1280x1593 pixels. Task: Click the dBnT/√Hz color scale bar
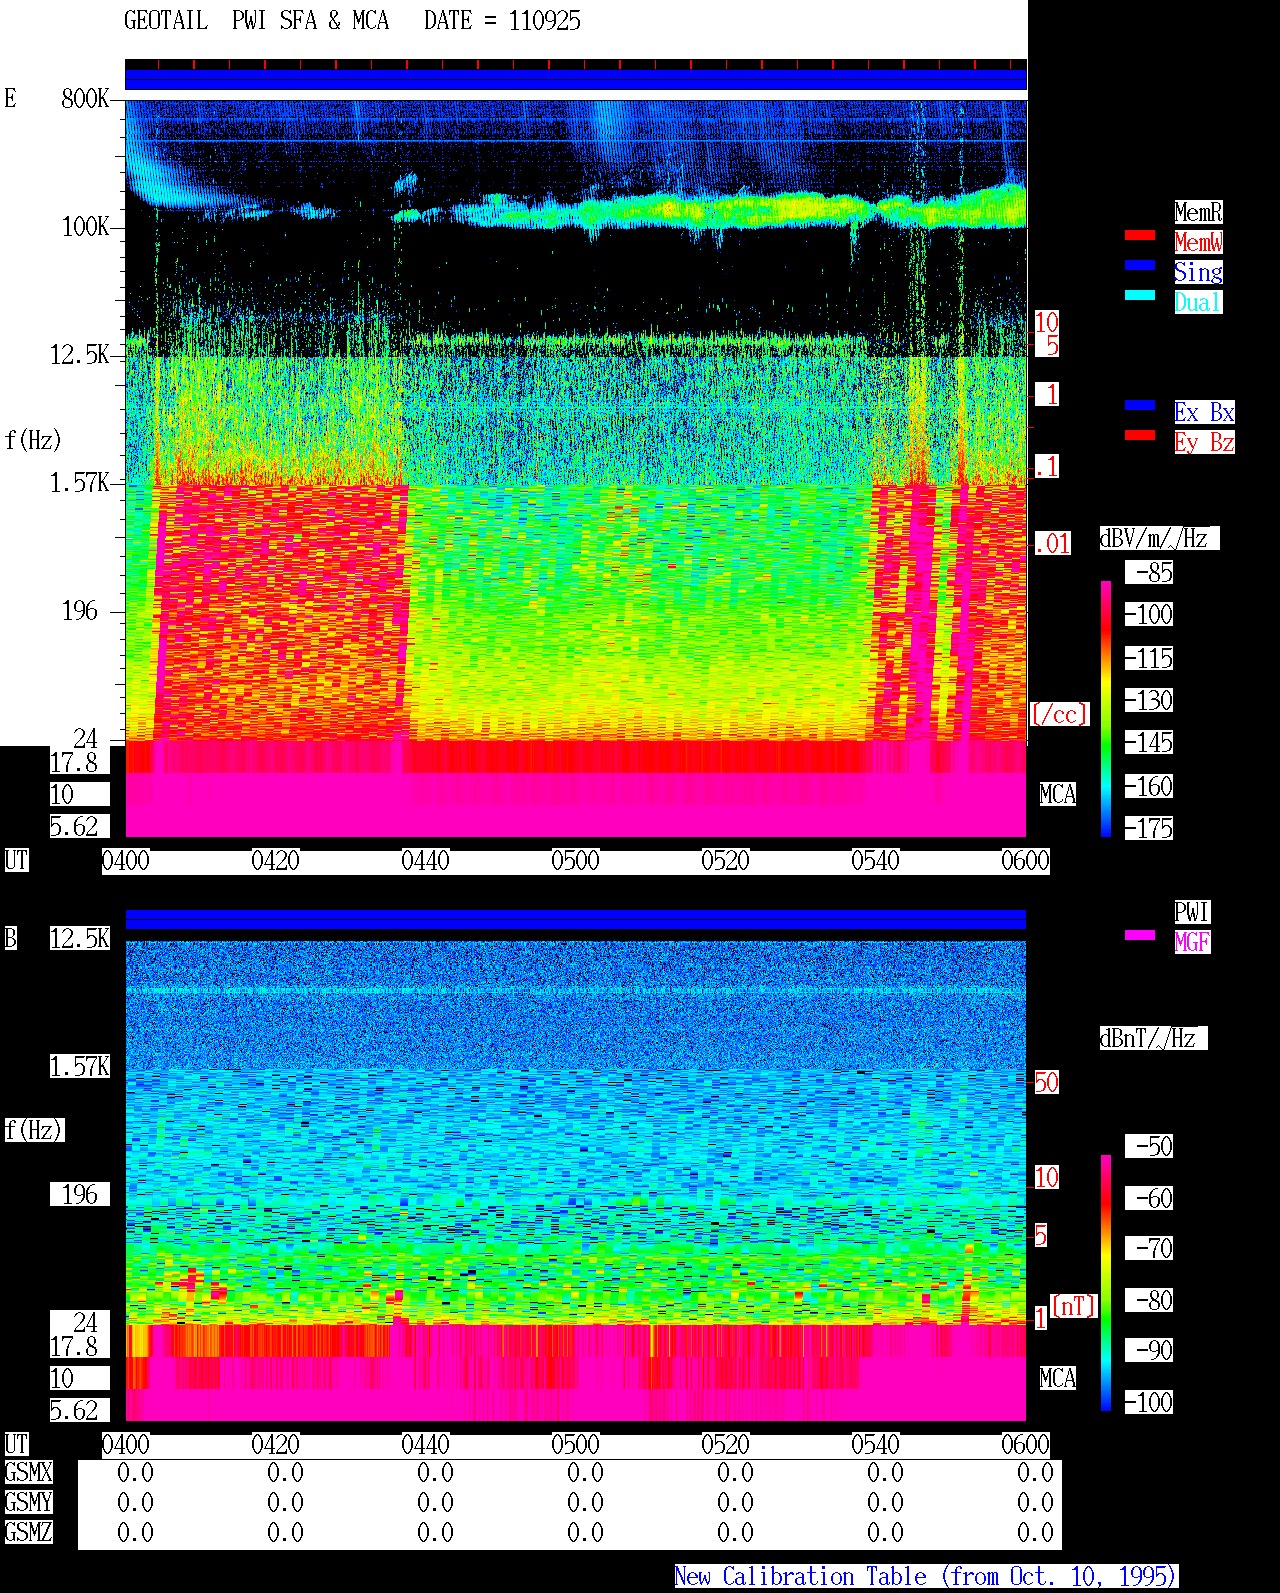(x=1106, y=1282)
